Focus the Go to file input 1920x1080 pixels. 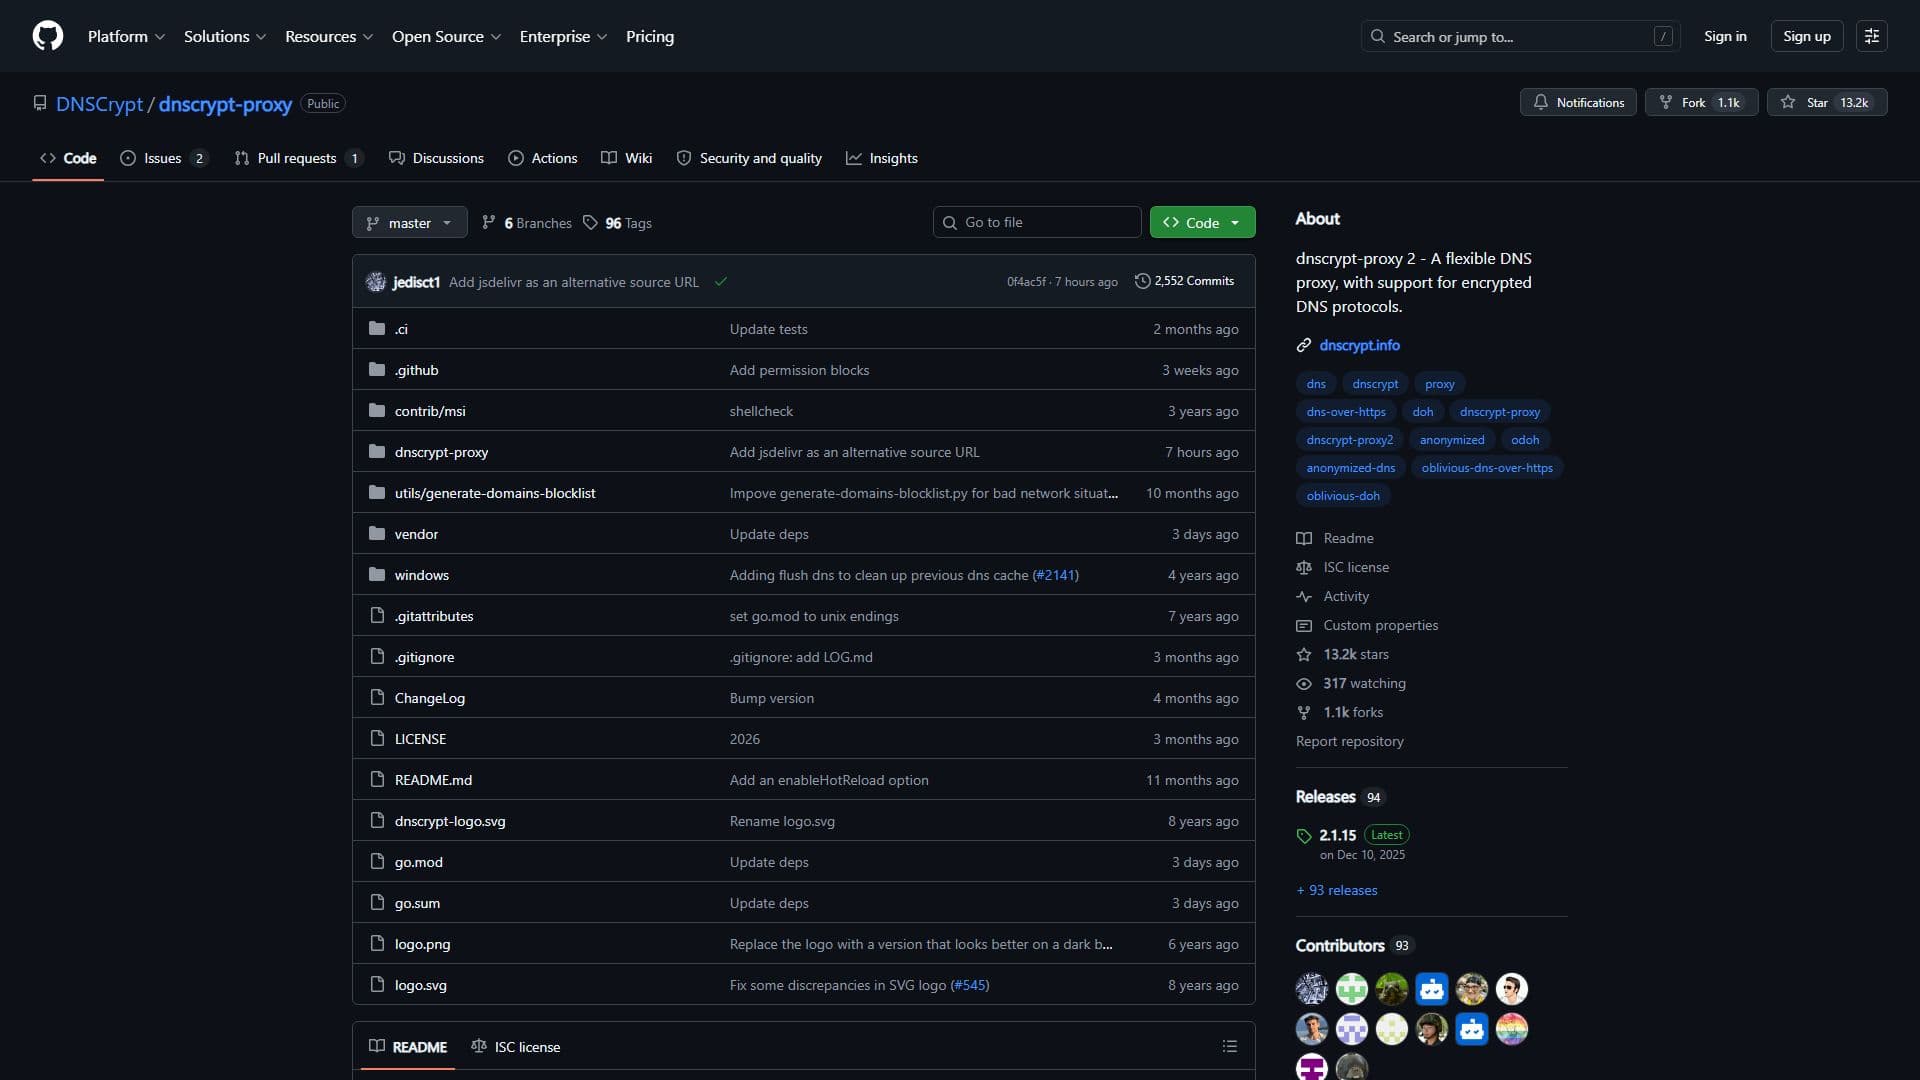1037,222
